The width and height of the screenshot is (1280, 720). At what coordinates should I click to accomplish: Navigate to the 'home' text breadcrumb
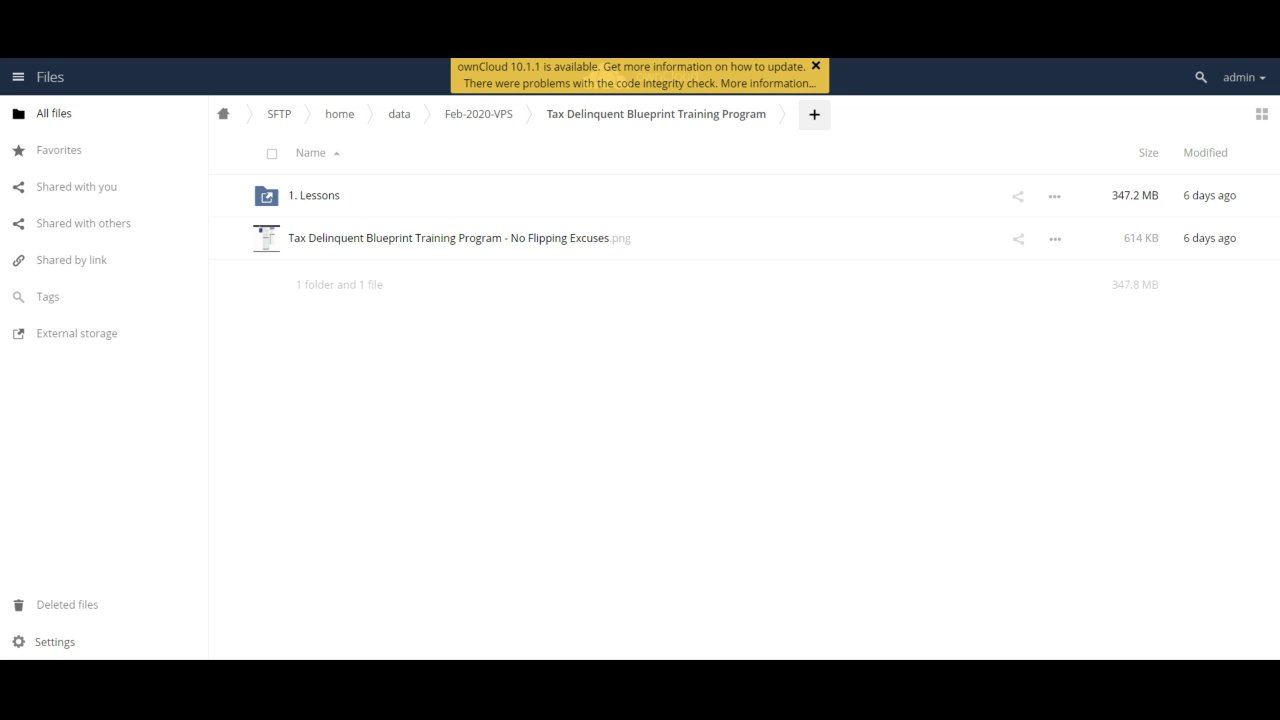click(339, 114)
